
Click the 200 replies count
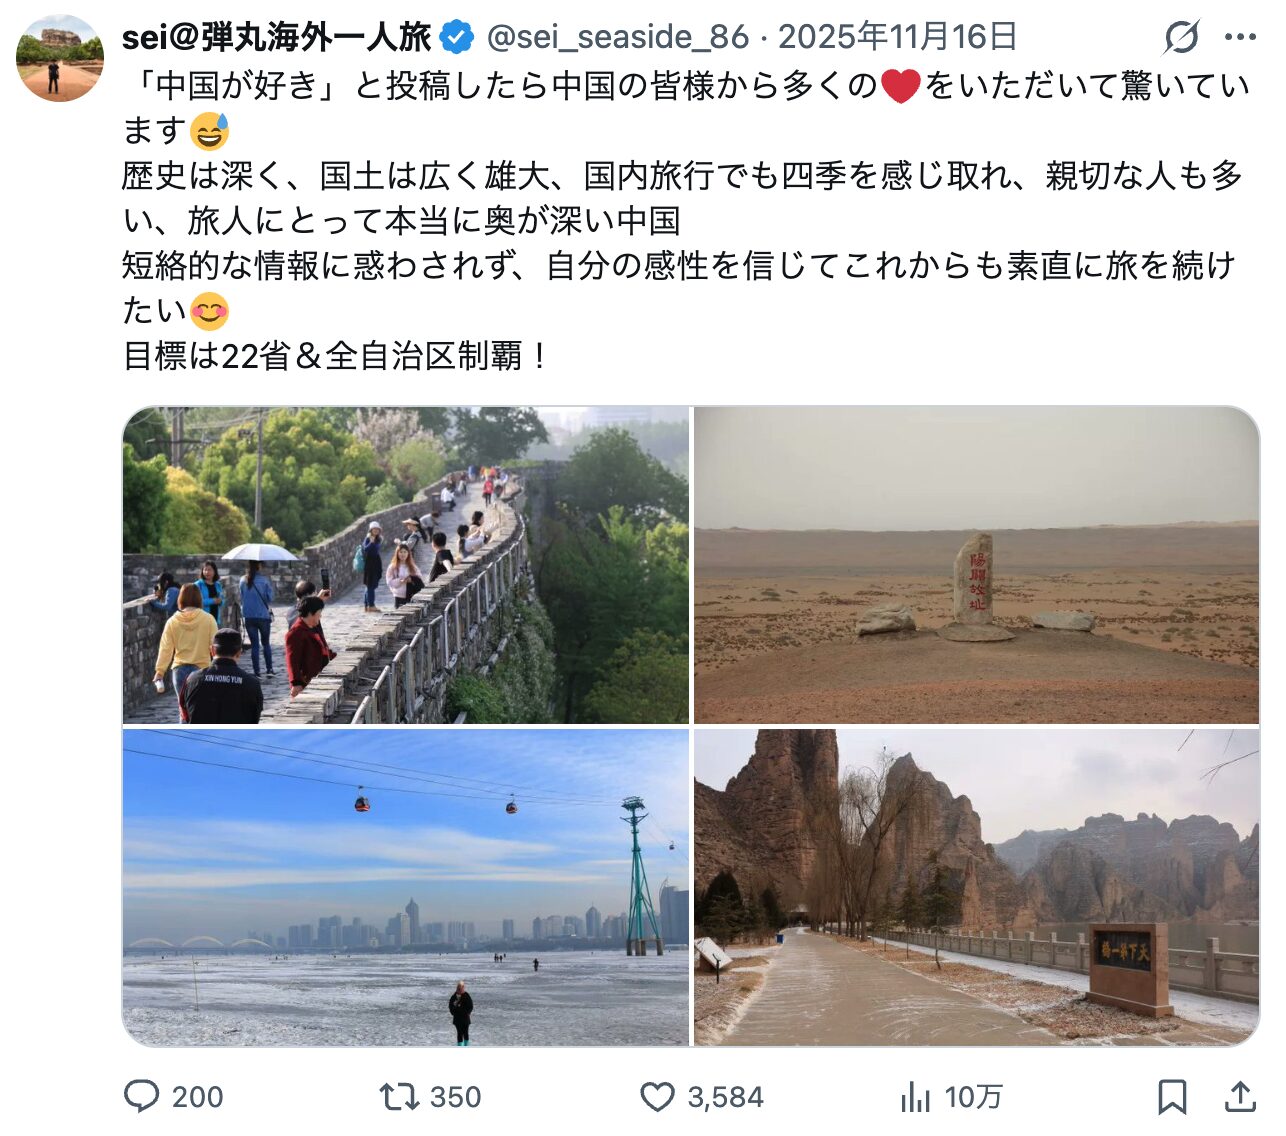click(x=197, y=1097)
